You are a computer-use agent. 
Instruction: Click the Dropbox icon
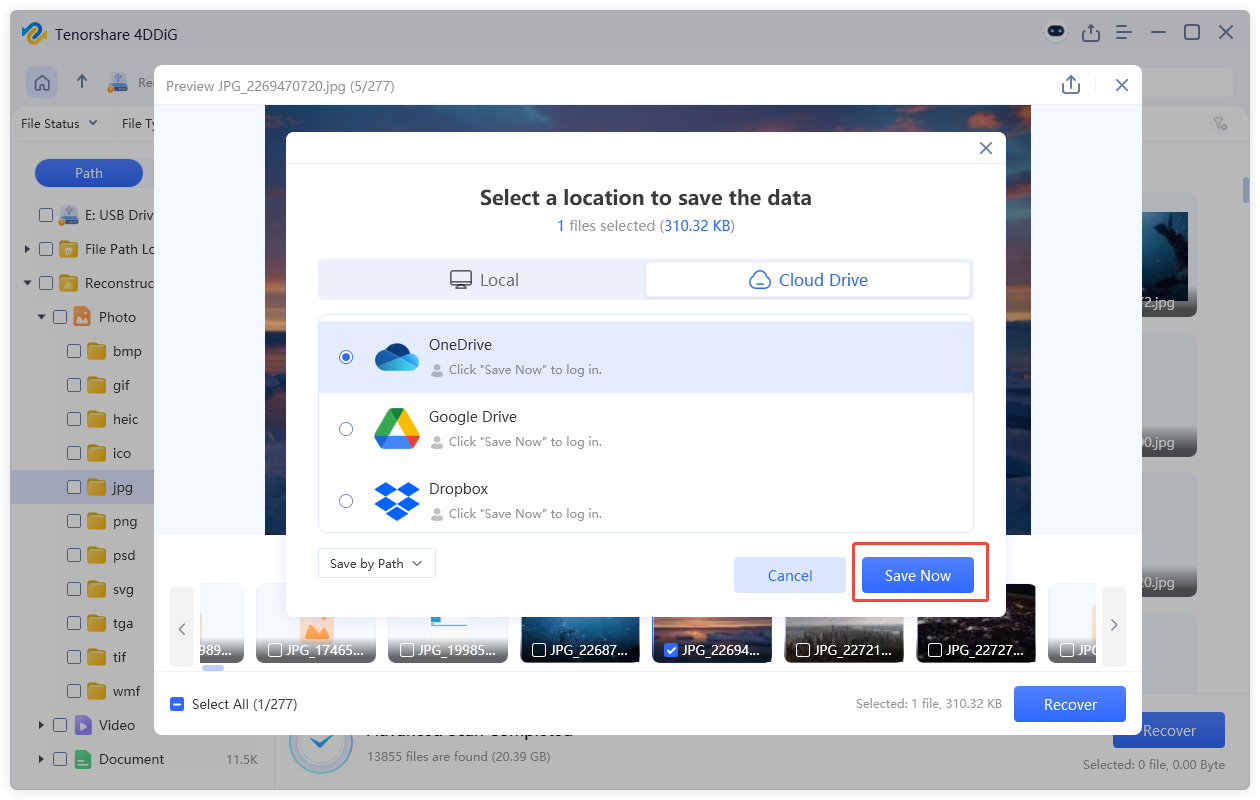click(397, 500)
